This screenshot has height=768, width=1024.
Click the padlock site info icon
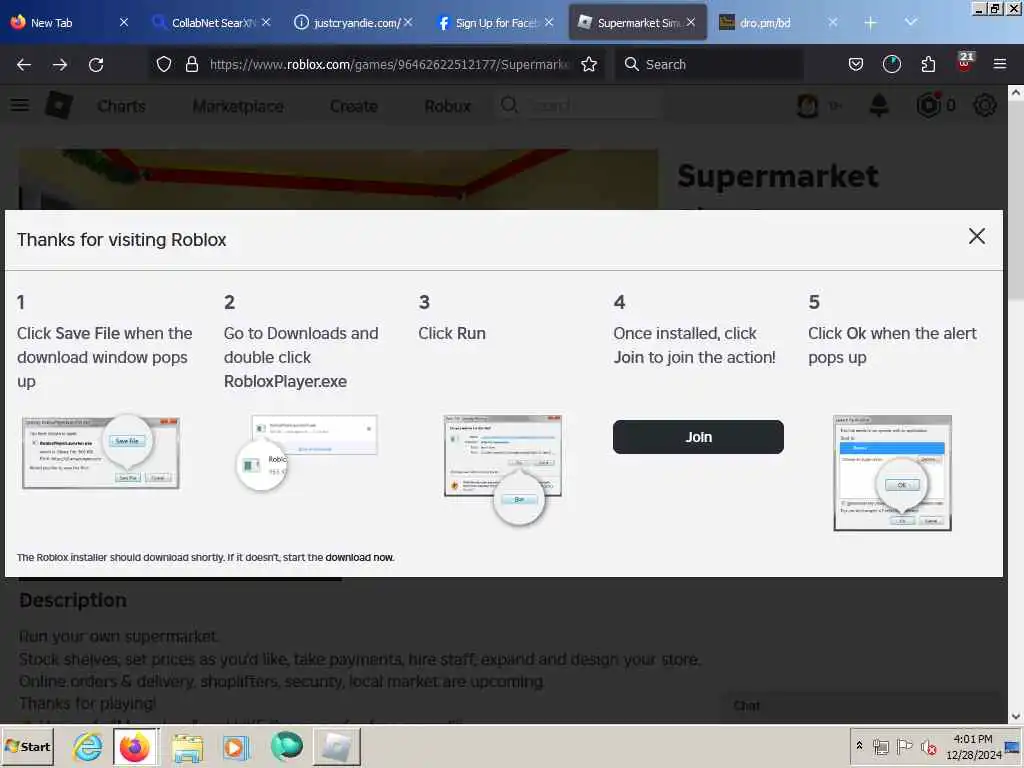point(191,64)
